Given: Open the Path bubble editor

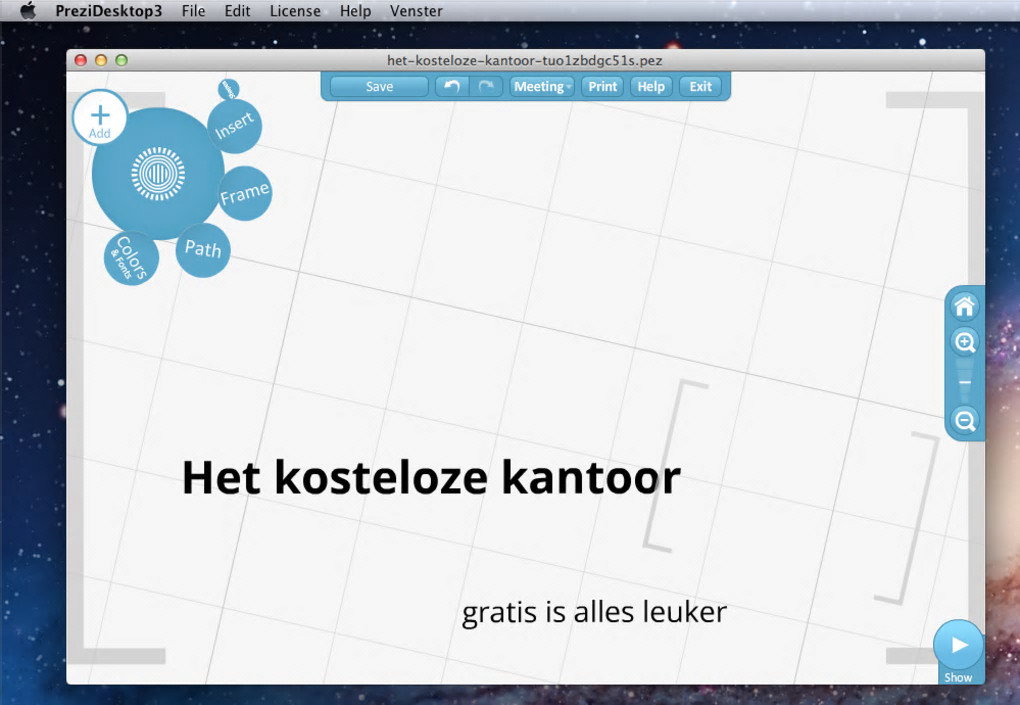Looking at the screenshot, I should tap(203, 250).
